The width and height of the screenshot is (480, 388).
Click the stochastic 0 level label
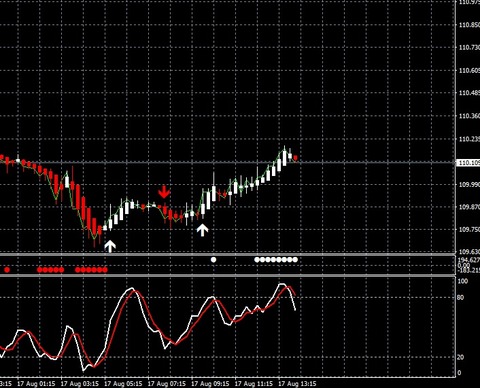point(459,373)
